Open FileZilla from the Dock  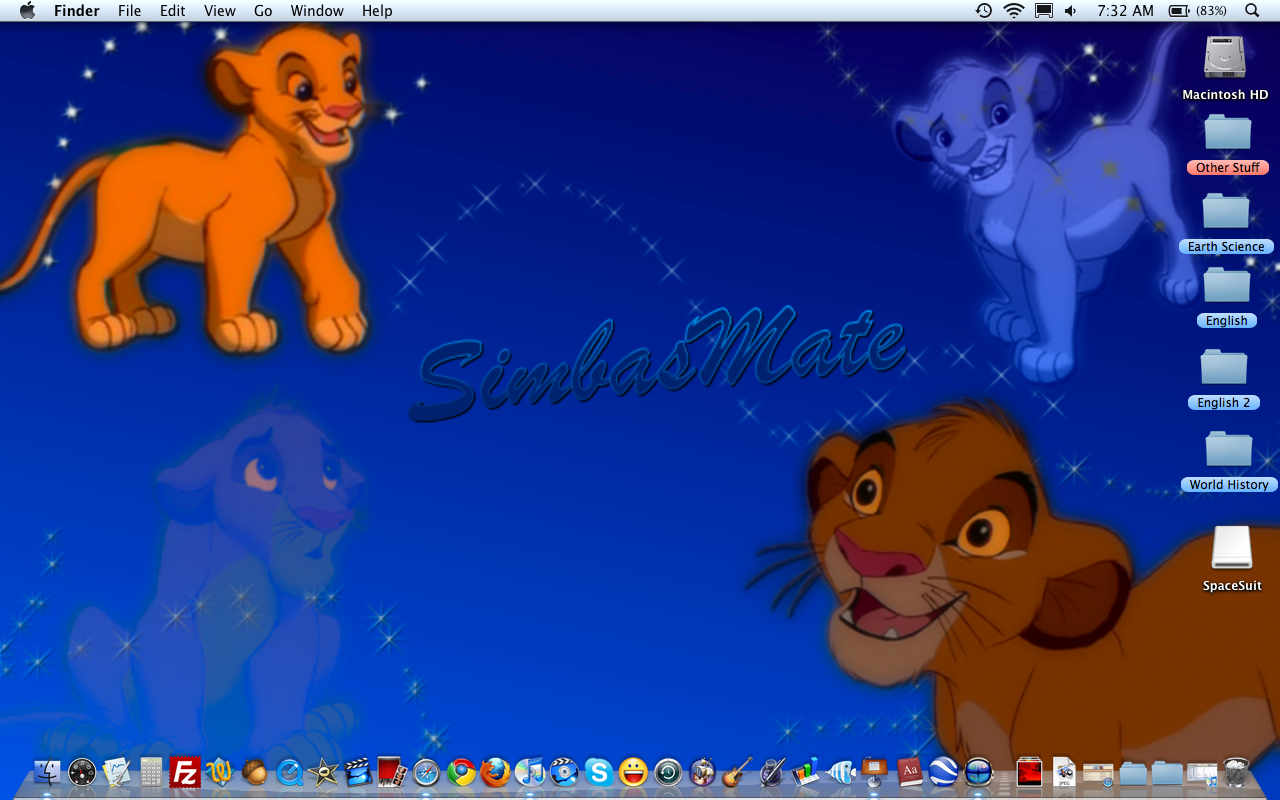tap(185, 772)
